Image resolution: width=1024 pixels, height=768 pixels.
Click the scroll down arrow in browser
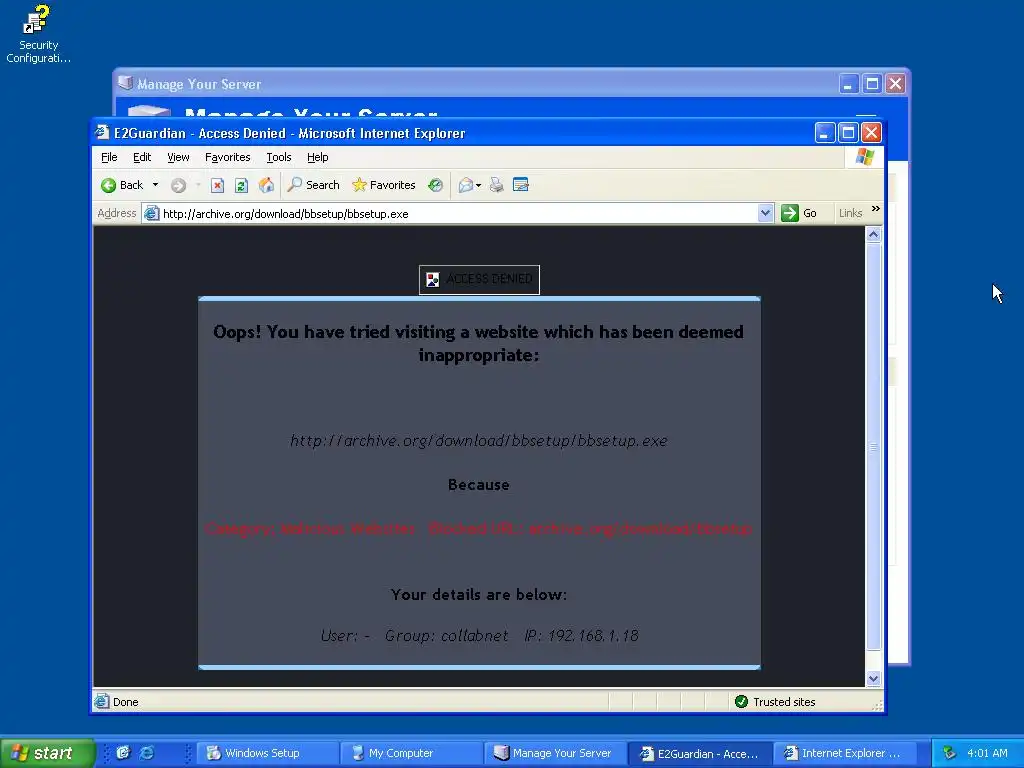873,679
